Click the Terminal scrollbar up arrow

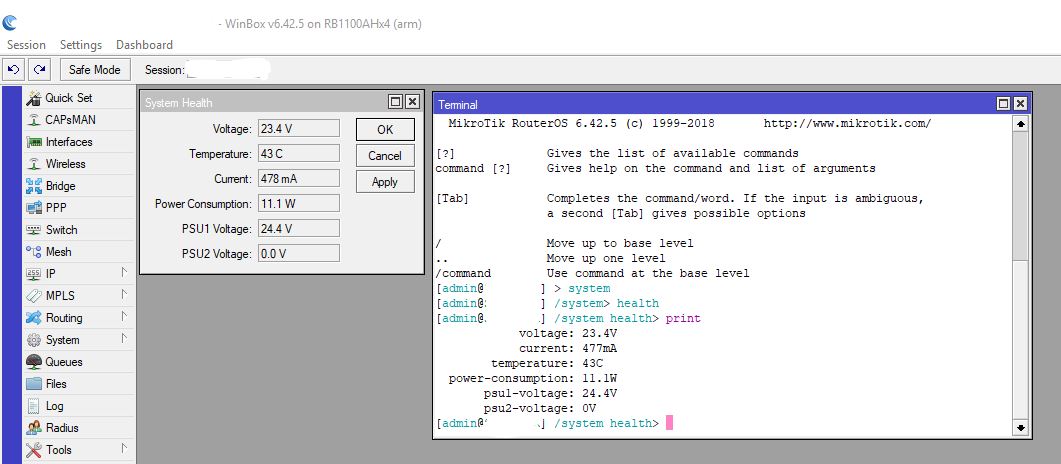[x=1020, y=124]
